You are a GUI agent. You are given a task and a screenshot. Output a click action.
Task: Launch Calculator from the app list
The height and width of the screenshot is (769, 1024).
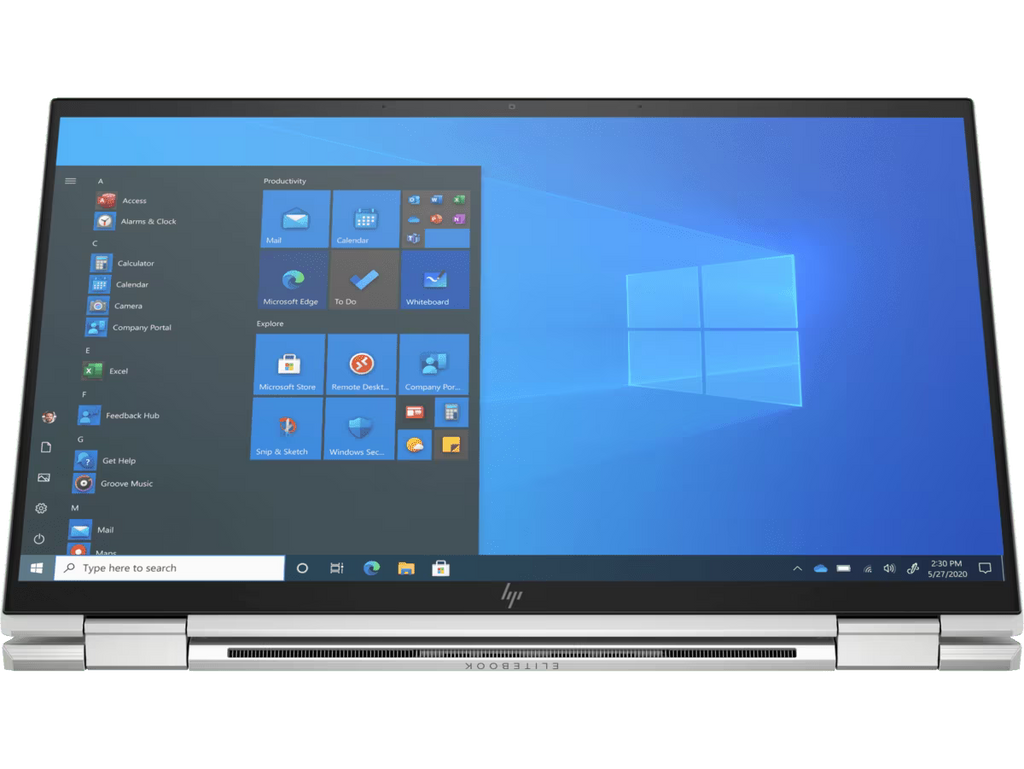coord(122,263)
